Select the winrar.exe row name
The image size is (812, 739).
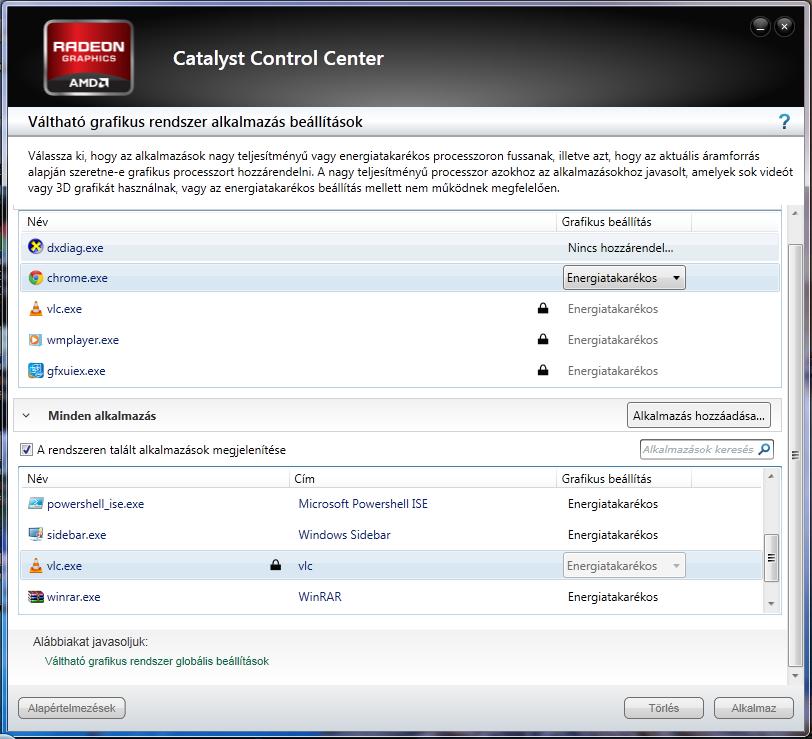74,597
